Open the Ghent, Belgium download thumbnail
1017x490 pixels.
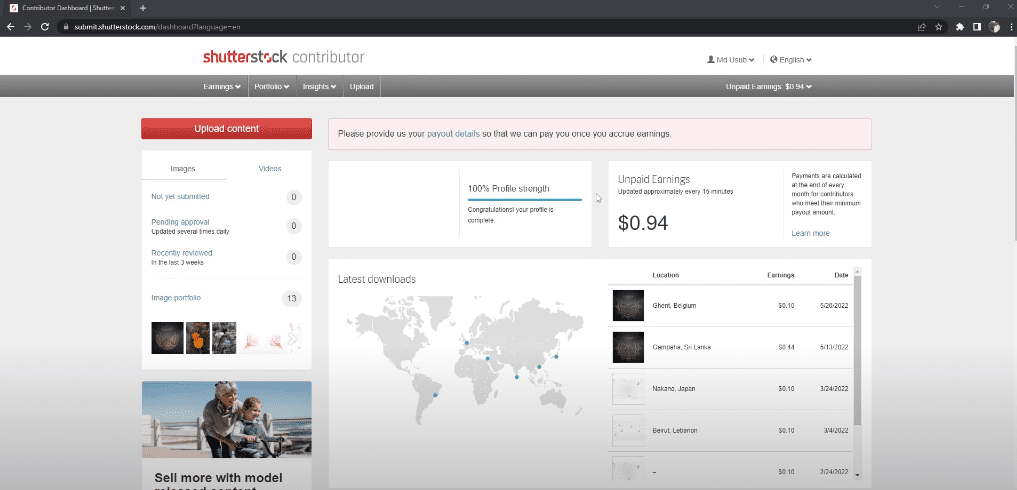[628, 305]
